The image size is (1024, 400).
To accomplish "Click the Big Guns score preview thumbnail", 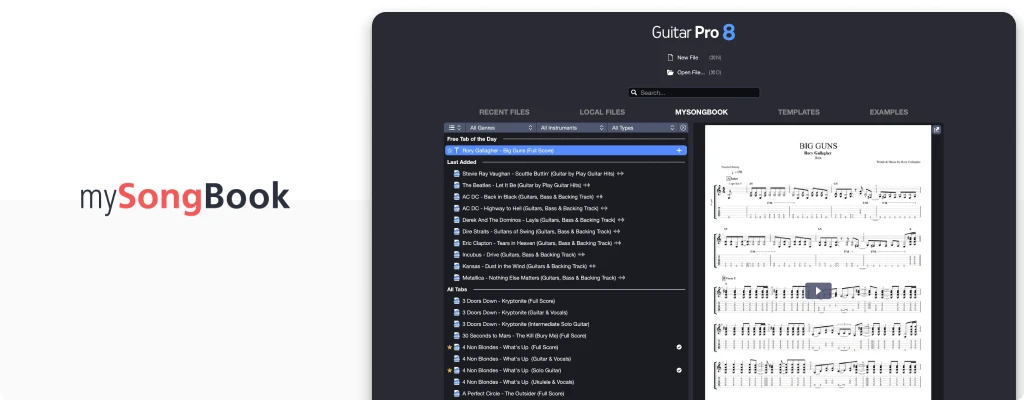I will tap(818, 262).
